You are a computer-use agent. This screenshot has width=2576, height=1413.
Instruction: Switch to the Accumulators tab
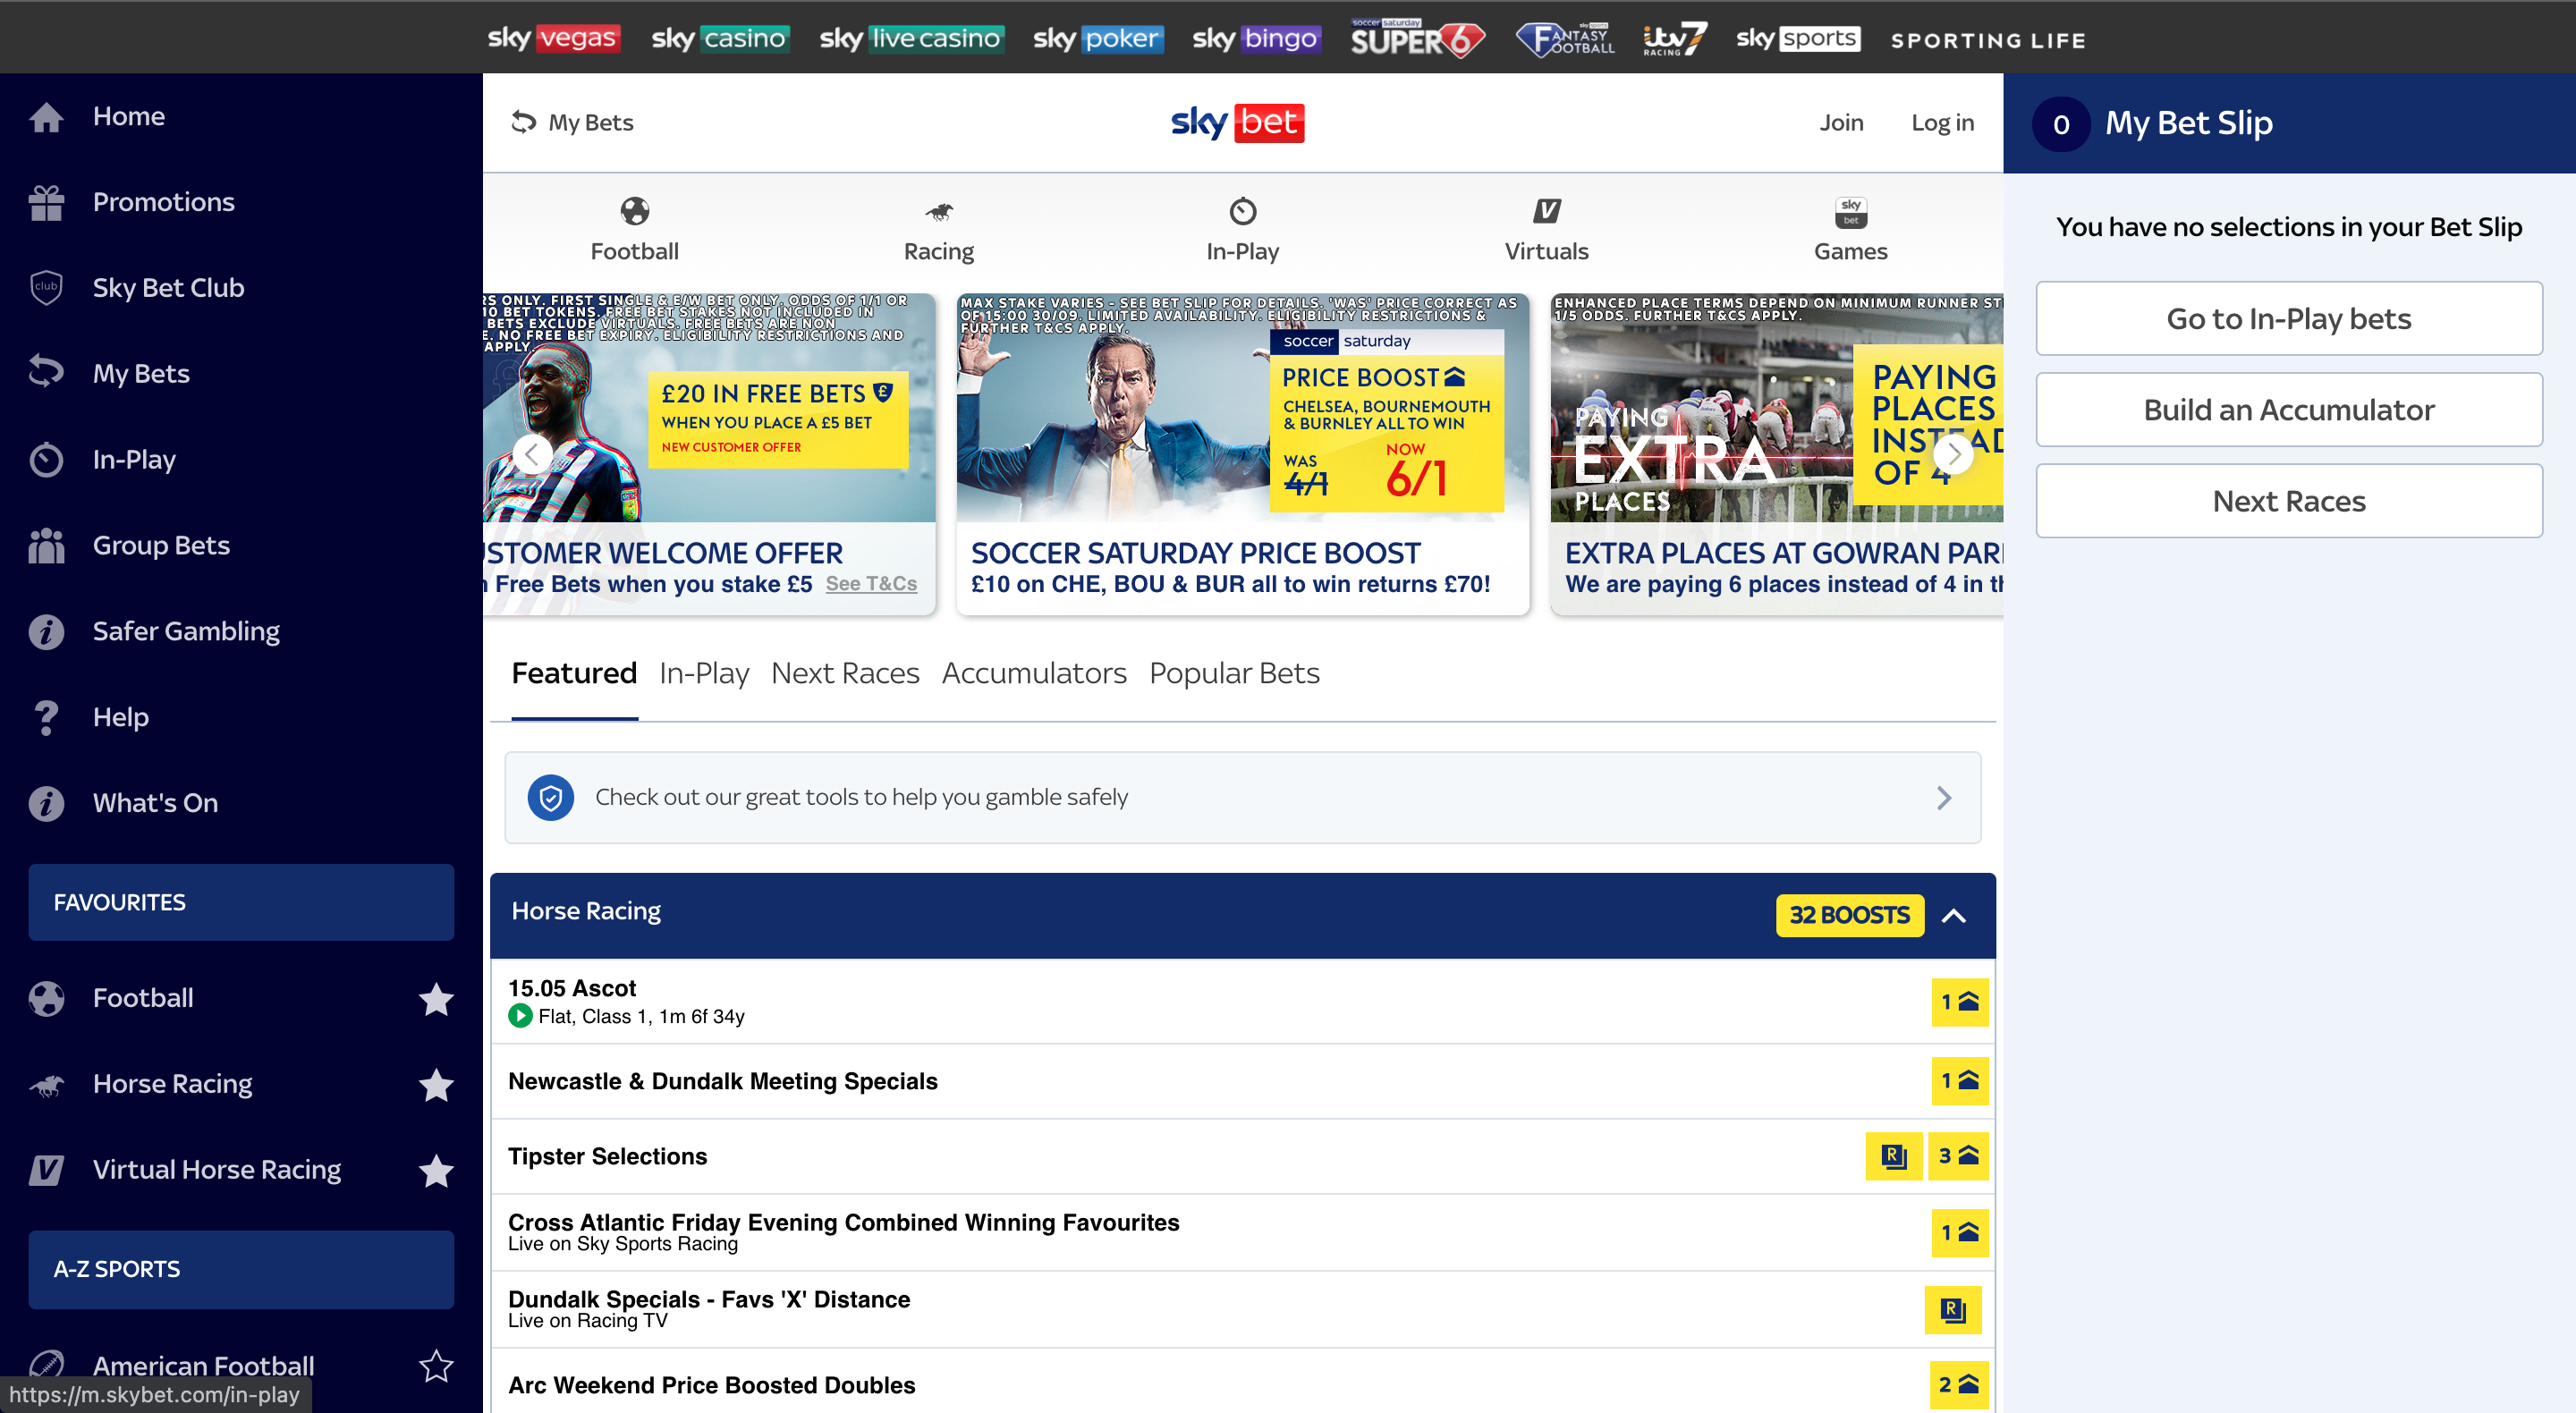(1034, 674)
